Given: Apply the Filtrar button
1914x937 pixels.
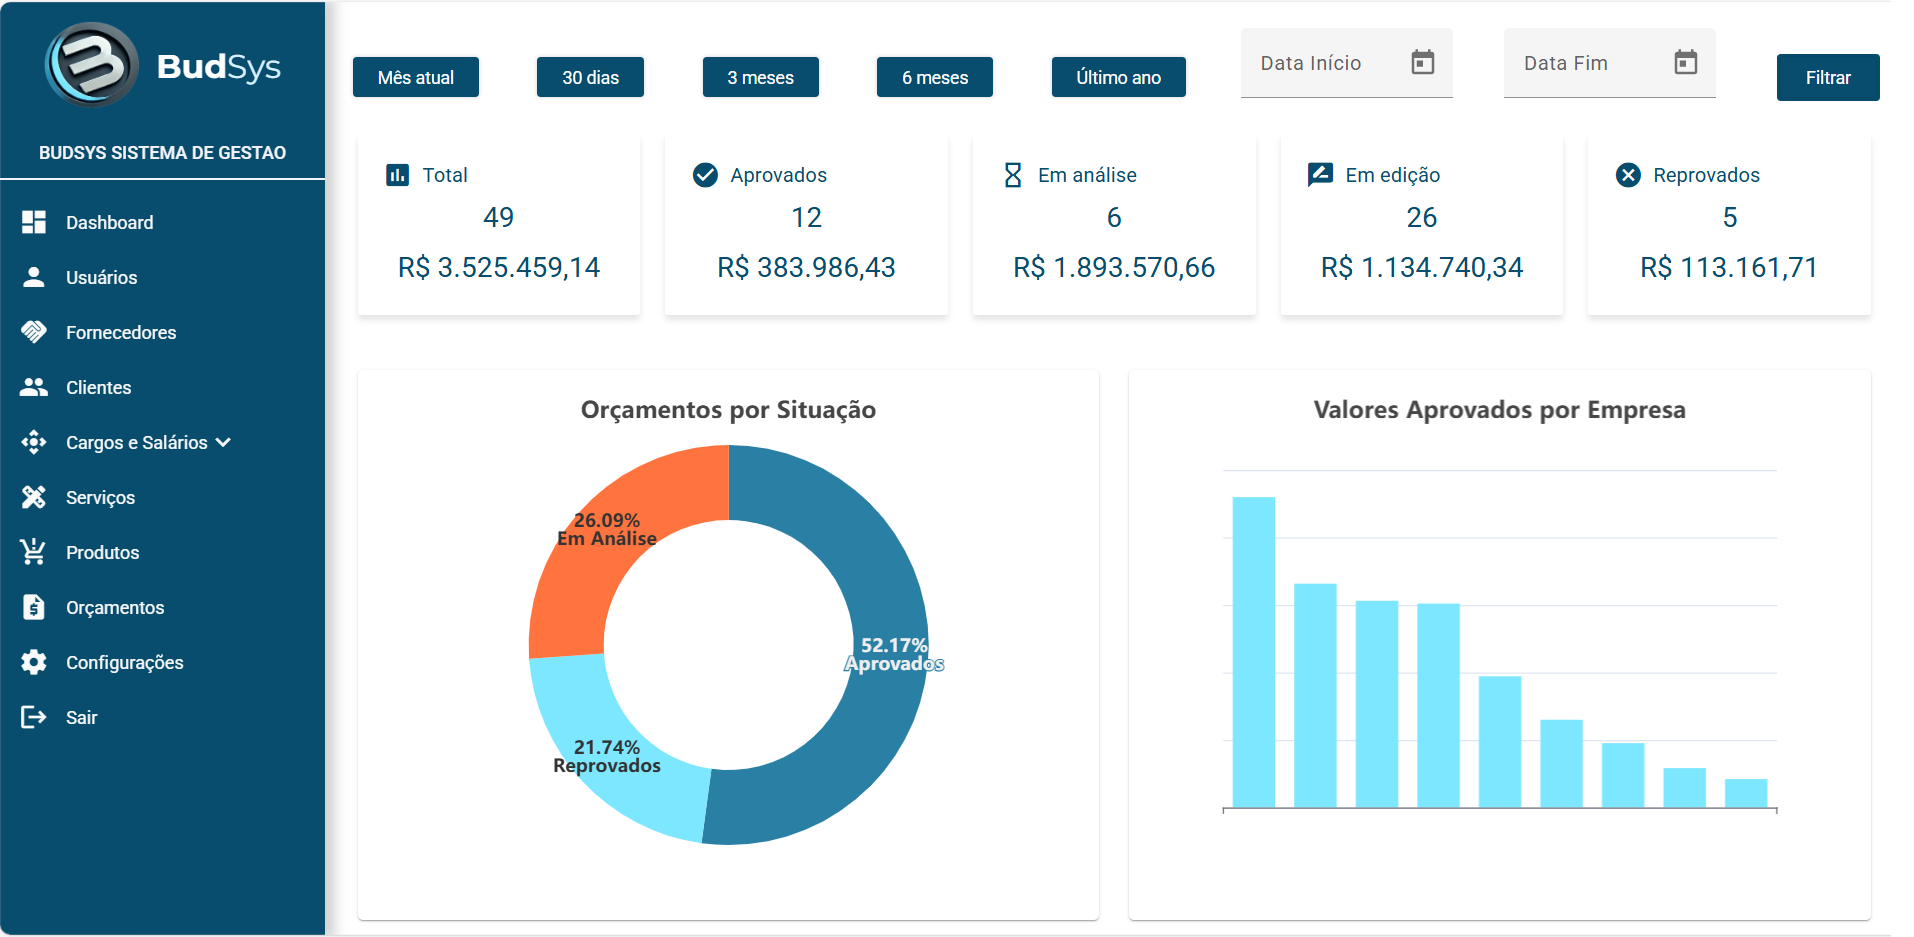Looking at the screenshot, I should pos(1828,77).
